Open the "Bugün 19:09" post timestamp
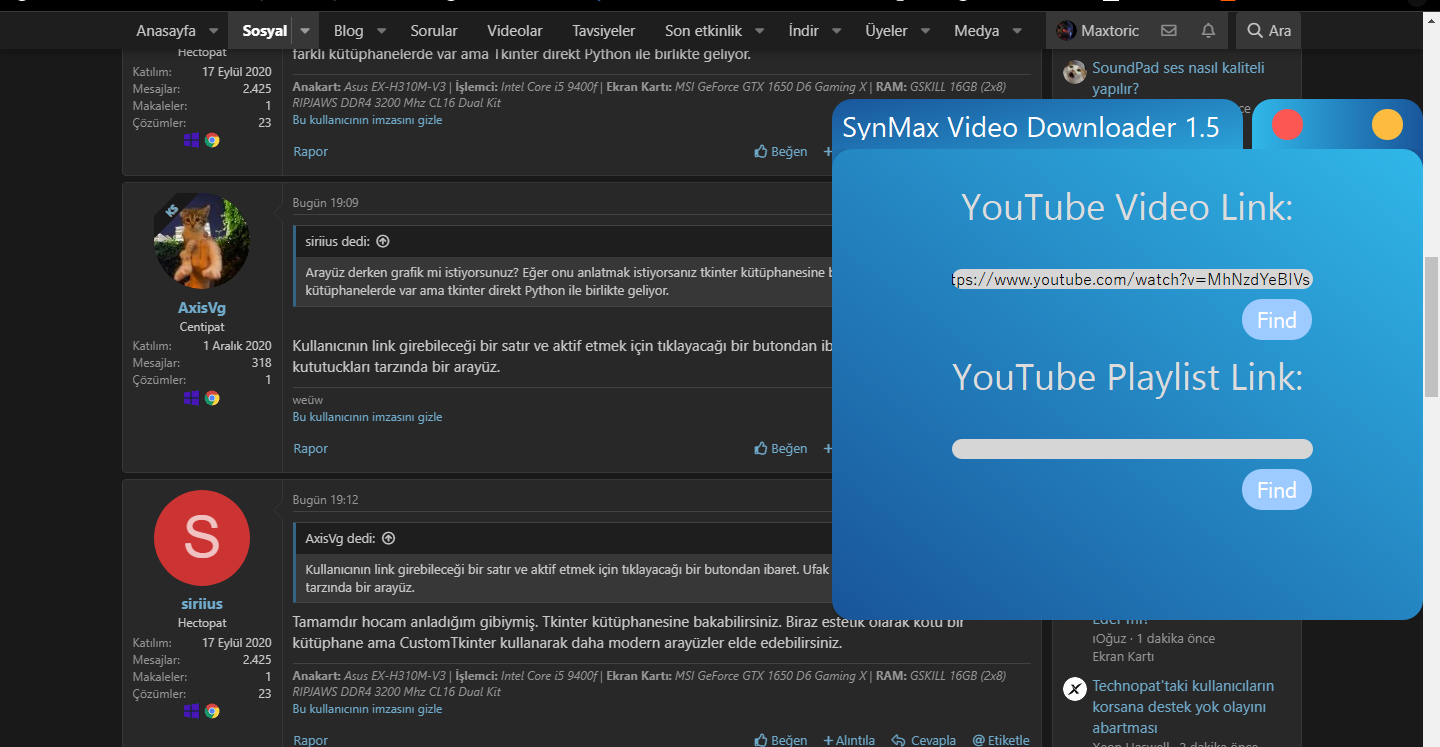The height and width of the screenshot is (747, 1440). (325, 203)
